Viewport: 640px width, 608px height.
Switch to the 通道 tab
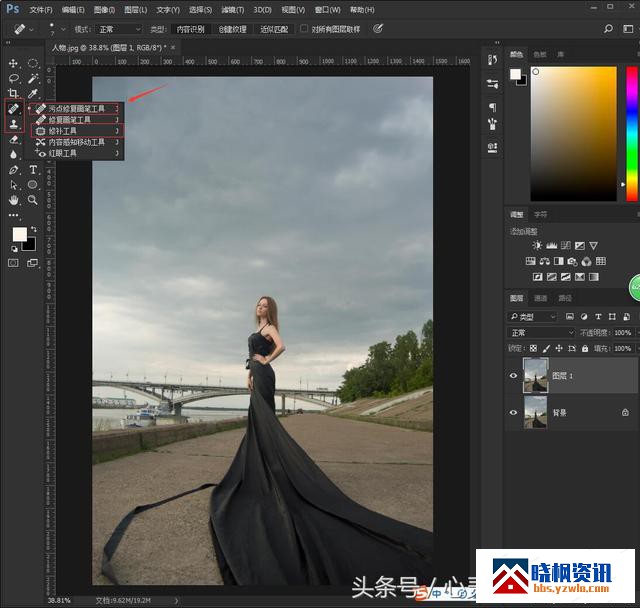pos(540,298)
